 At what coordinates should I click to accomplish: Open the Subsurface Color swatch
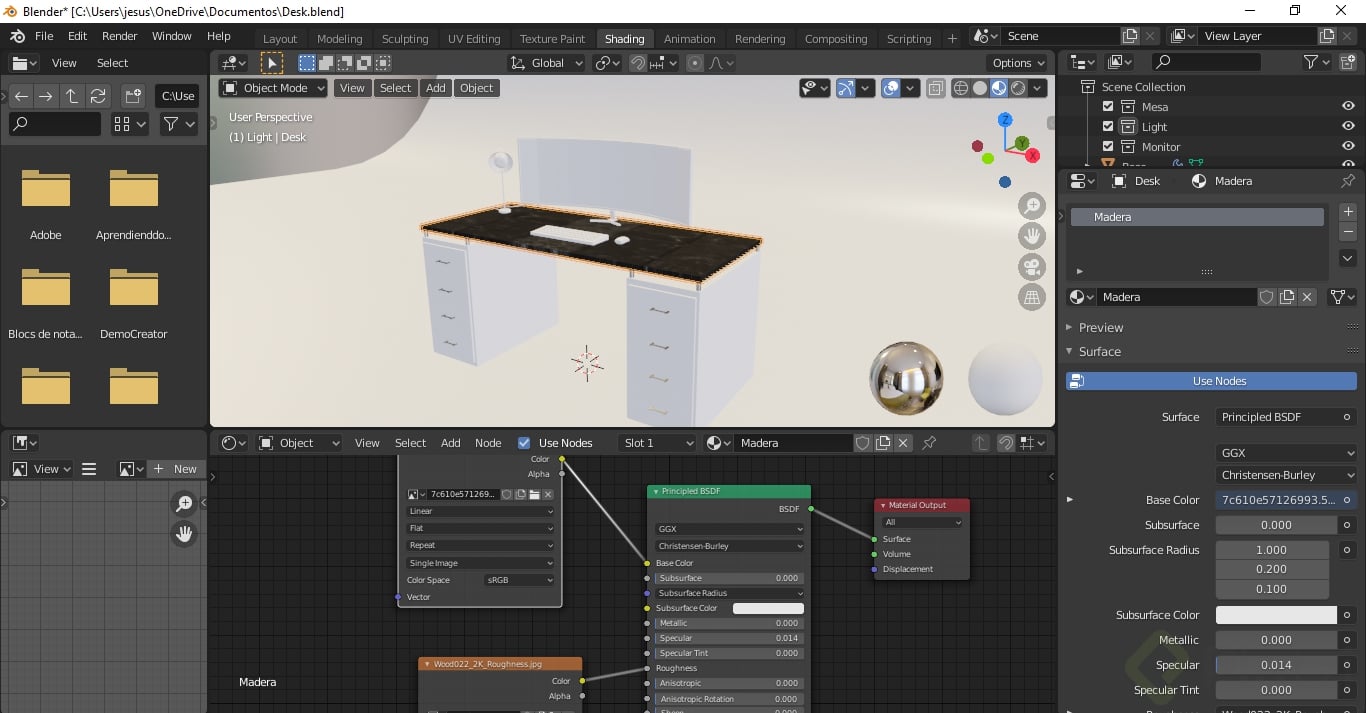1275,614
